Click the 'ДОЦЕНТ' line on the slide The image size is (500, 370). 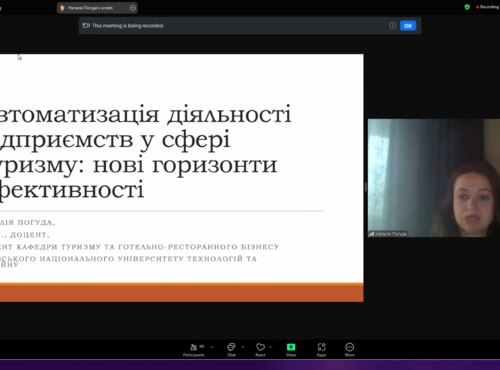(x=25, y=235)
